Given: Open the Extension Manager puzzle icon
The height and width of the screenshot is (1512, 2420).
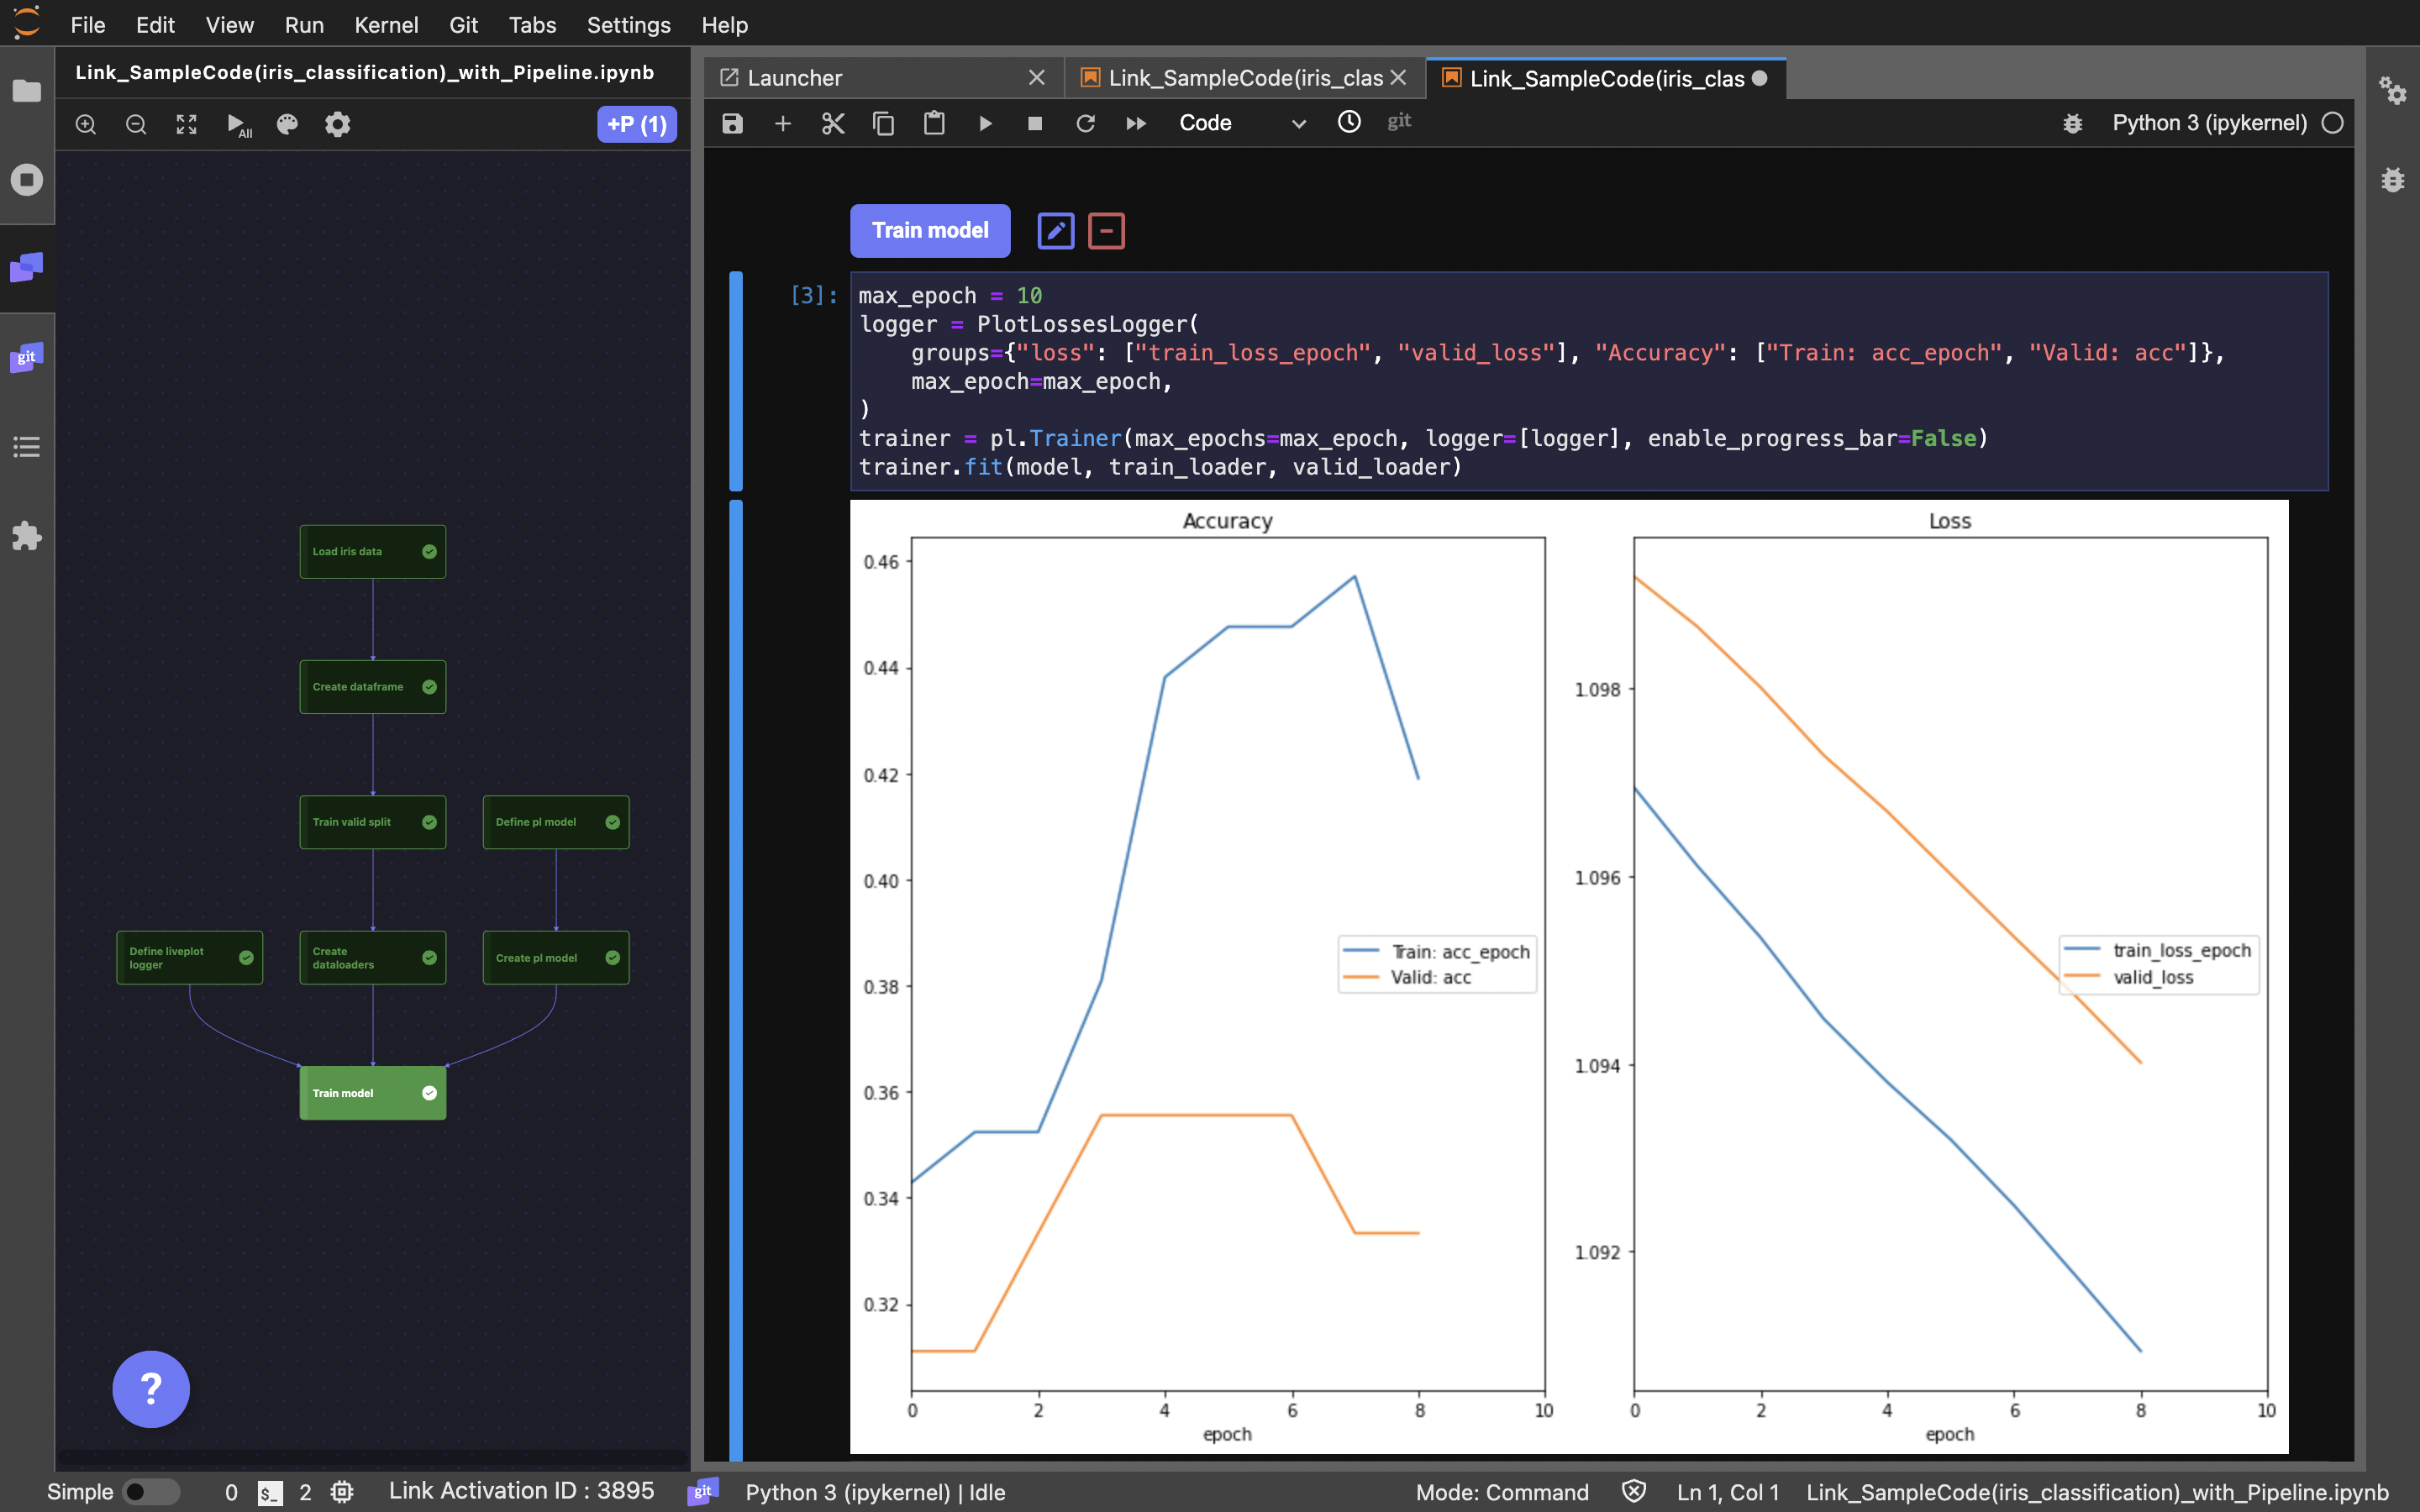Looking at the screenshot, I should coord(27,536).
